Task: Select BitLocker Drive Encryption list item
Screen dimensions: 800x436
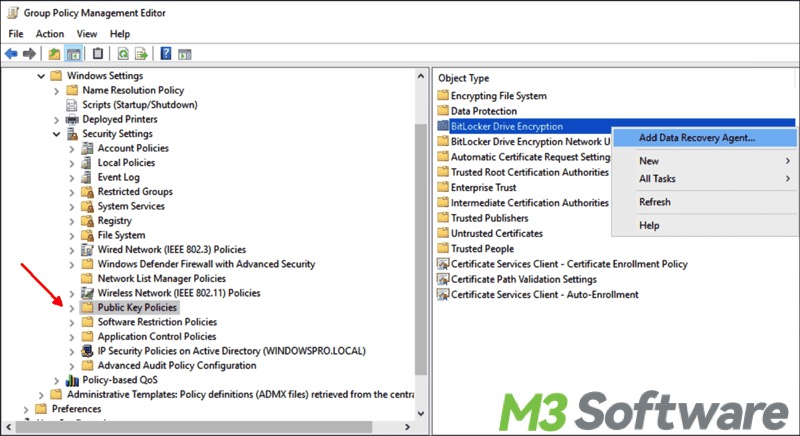Action: point(507,126)
